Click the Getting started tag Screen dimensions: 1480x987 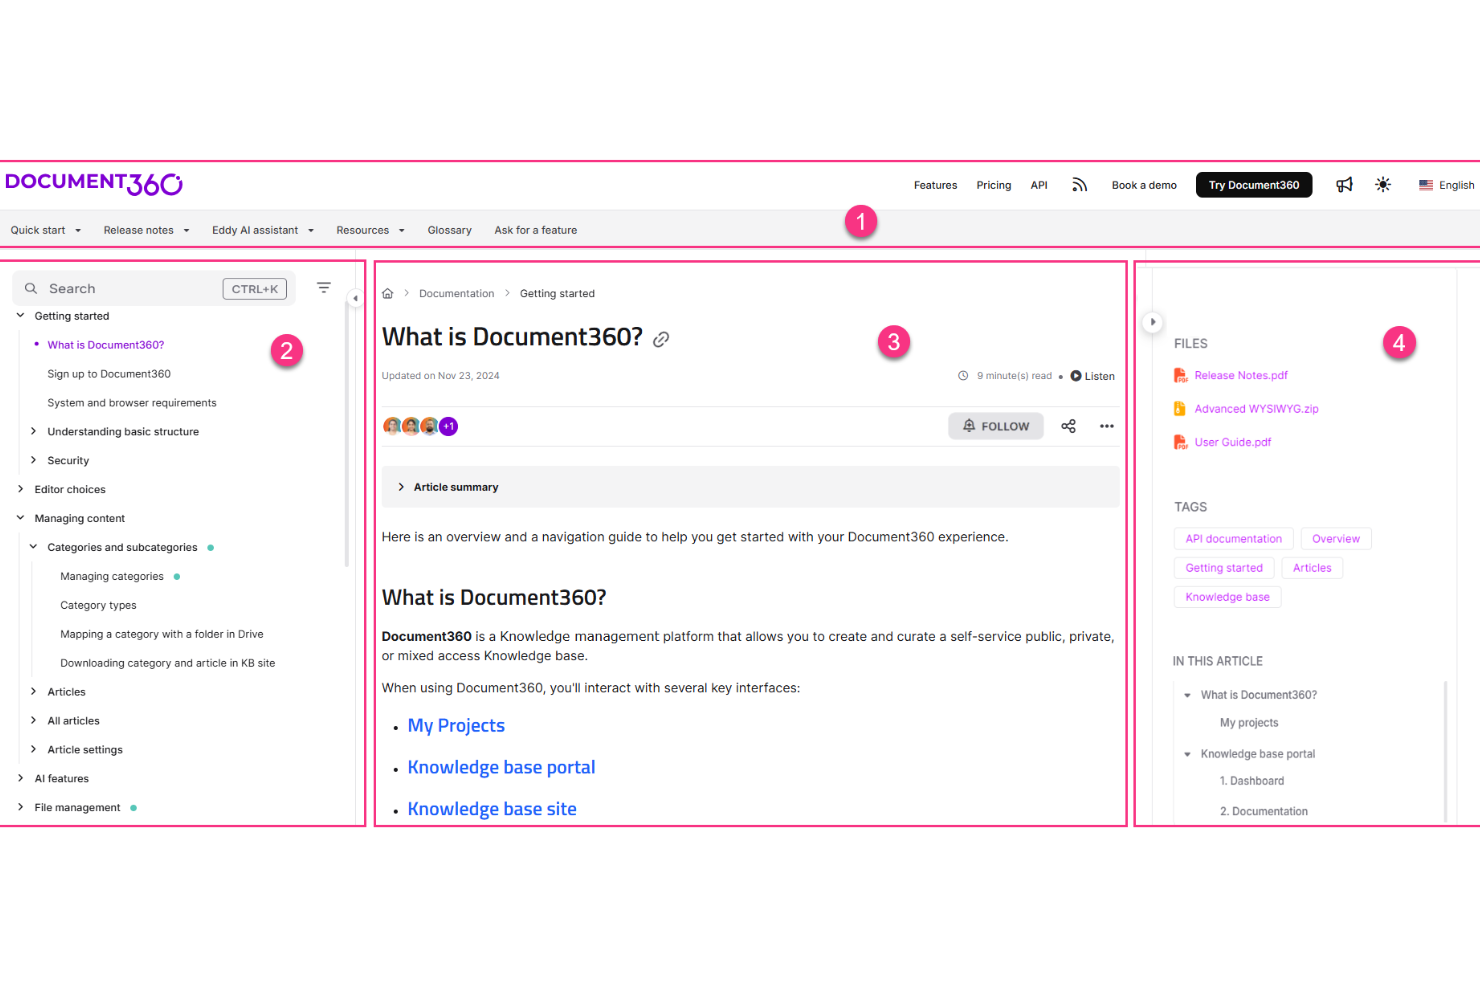coord(1224,568)
